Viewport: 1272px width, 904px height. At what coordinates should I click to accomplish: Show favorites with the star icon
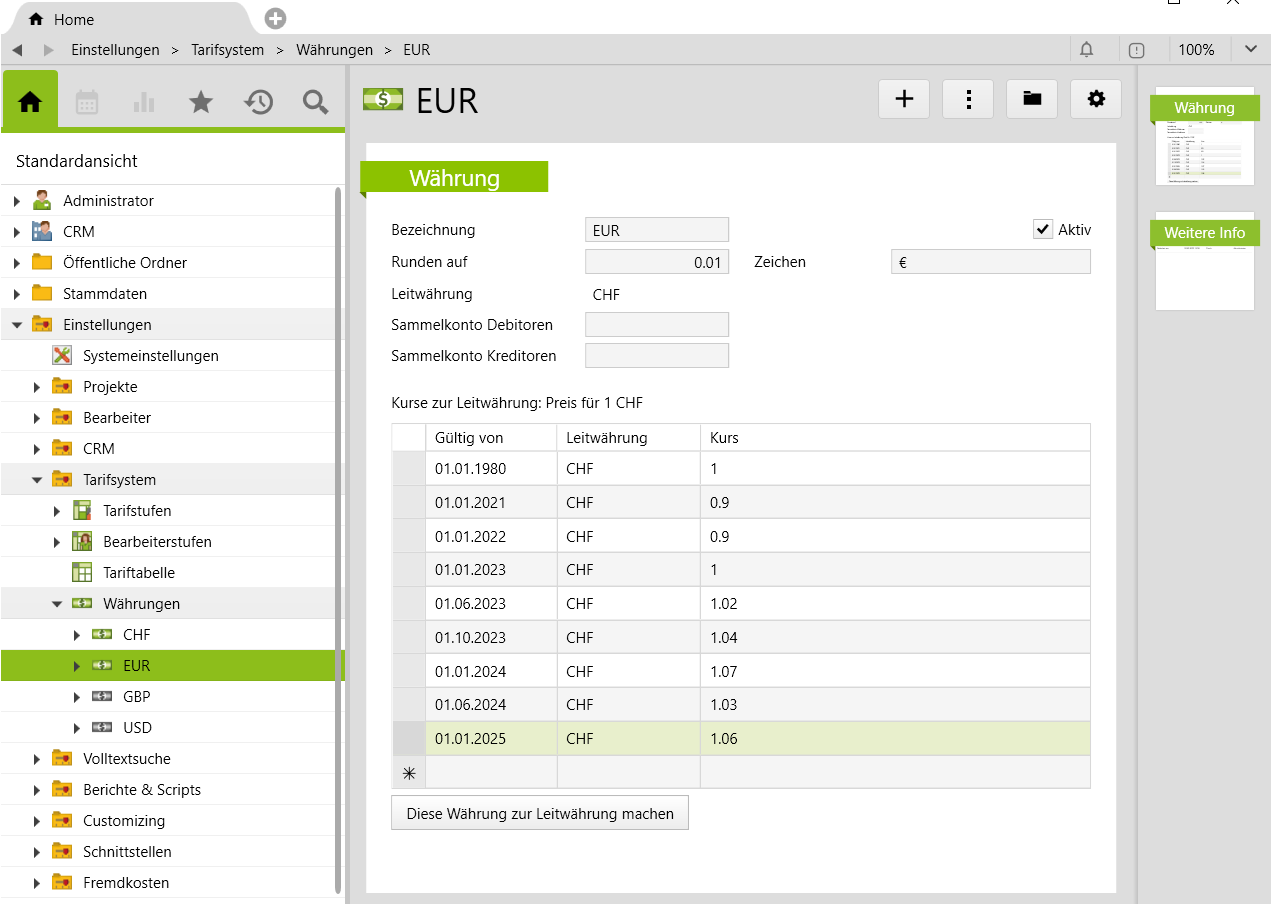coord(201,101)
